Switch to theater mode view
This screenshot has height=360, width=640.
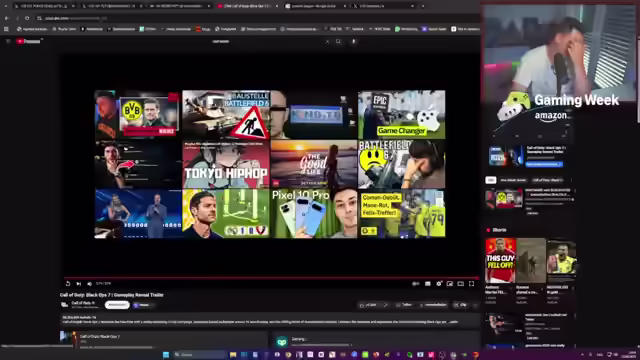[460, 284]
